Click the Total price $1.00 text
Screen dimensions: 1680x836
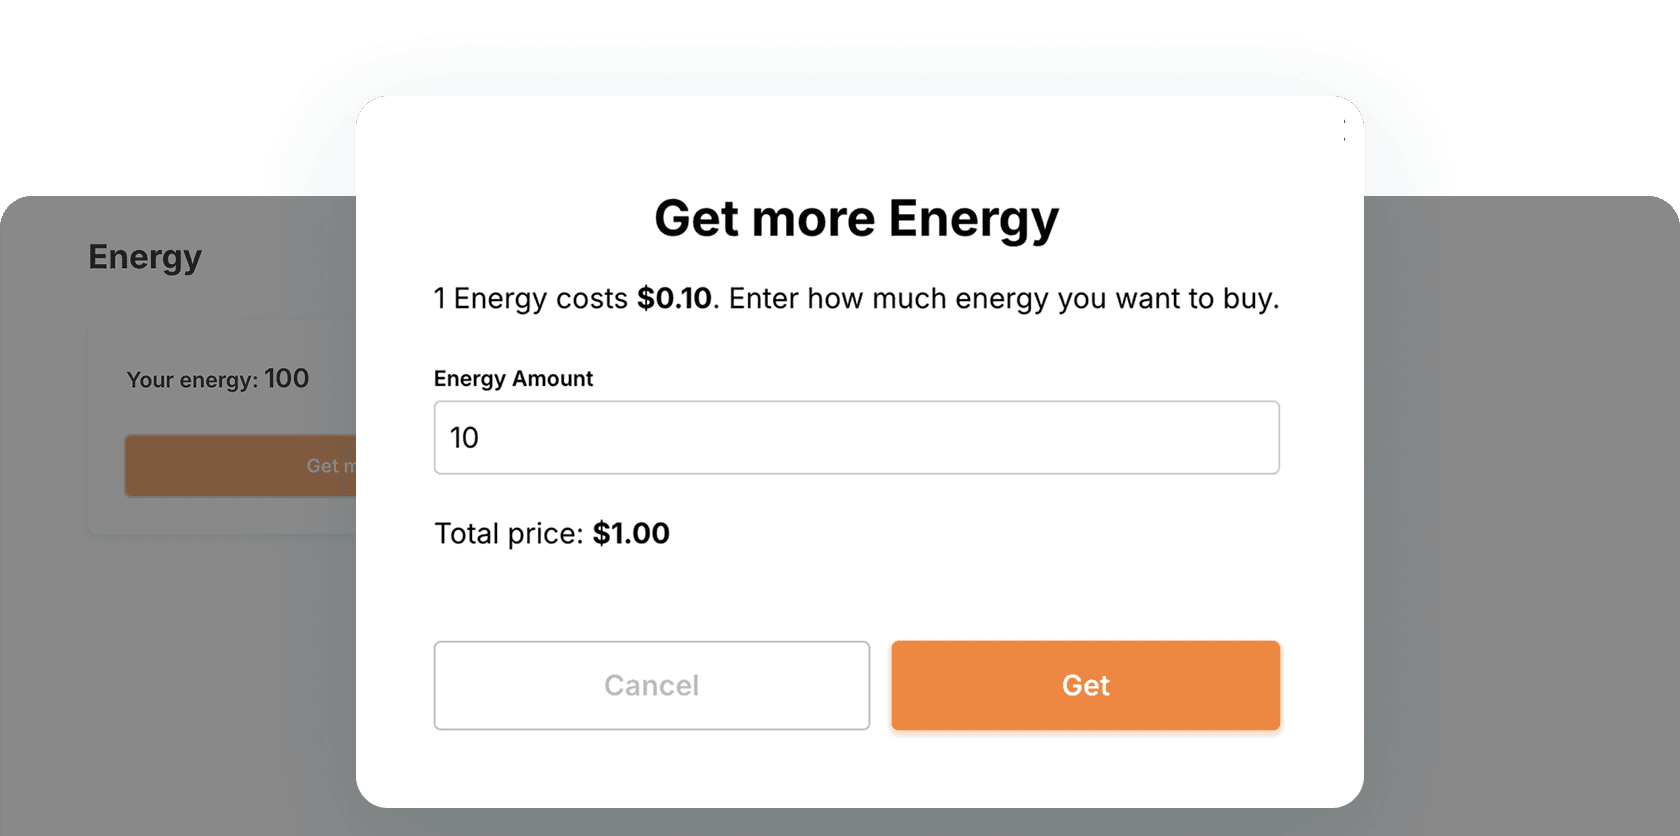point(552,533)
